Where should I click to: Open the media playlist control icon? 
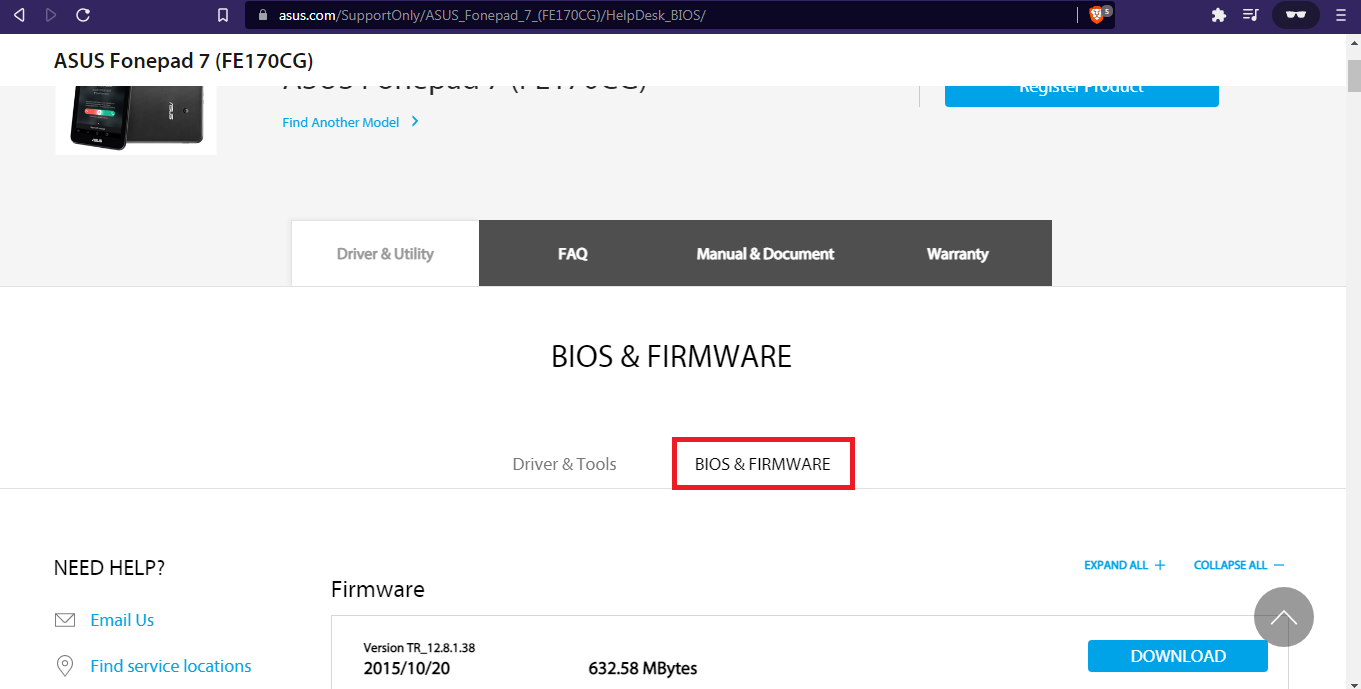(1250, 15)
